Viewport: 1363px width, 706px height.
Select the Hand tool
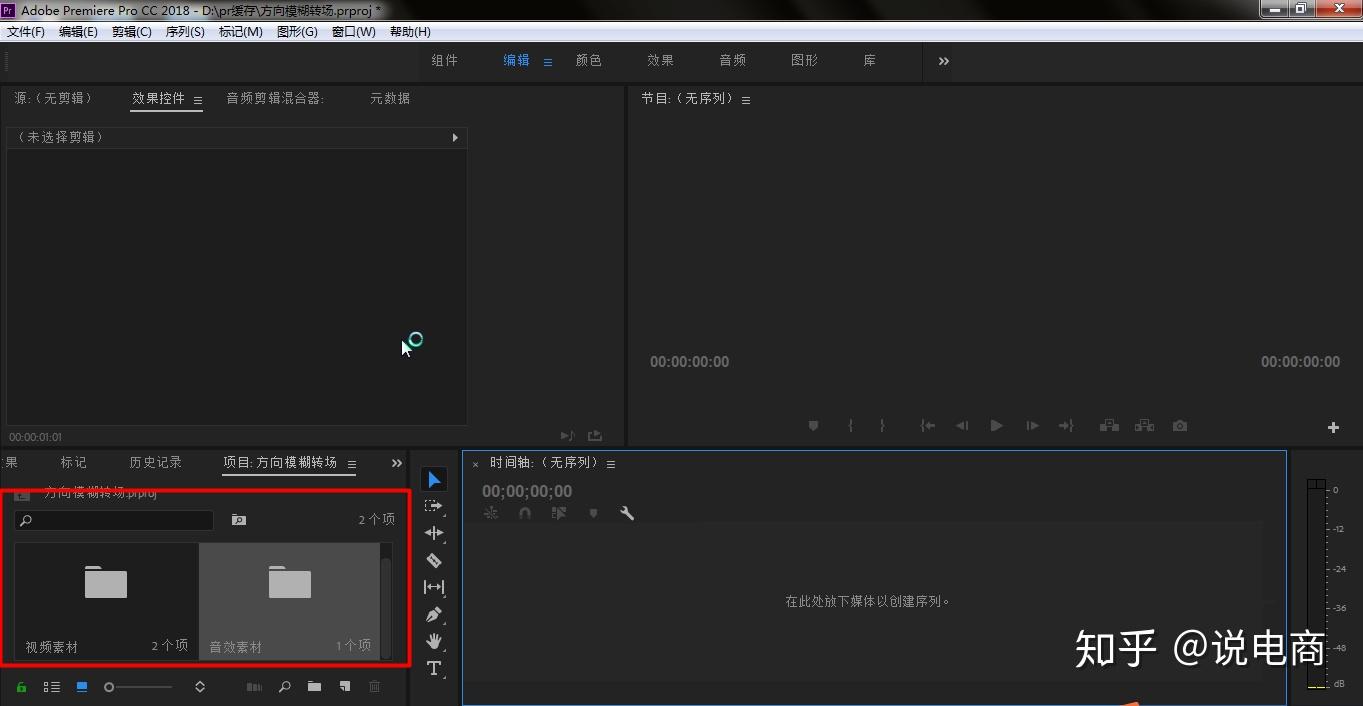434,641
